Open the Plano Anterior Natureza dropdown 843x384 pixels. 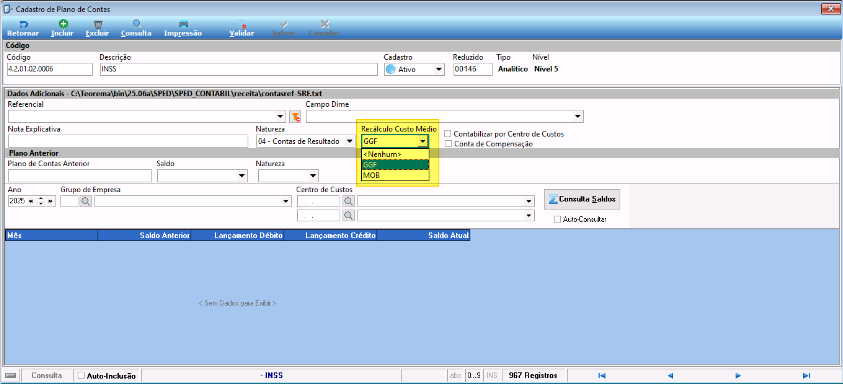tap(313, 175)
